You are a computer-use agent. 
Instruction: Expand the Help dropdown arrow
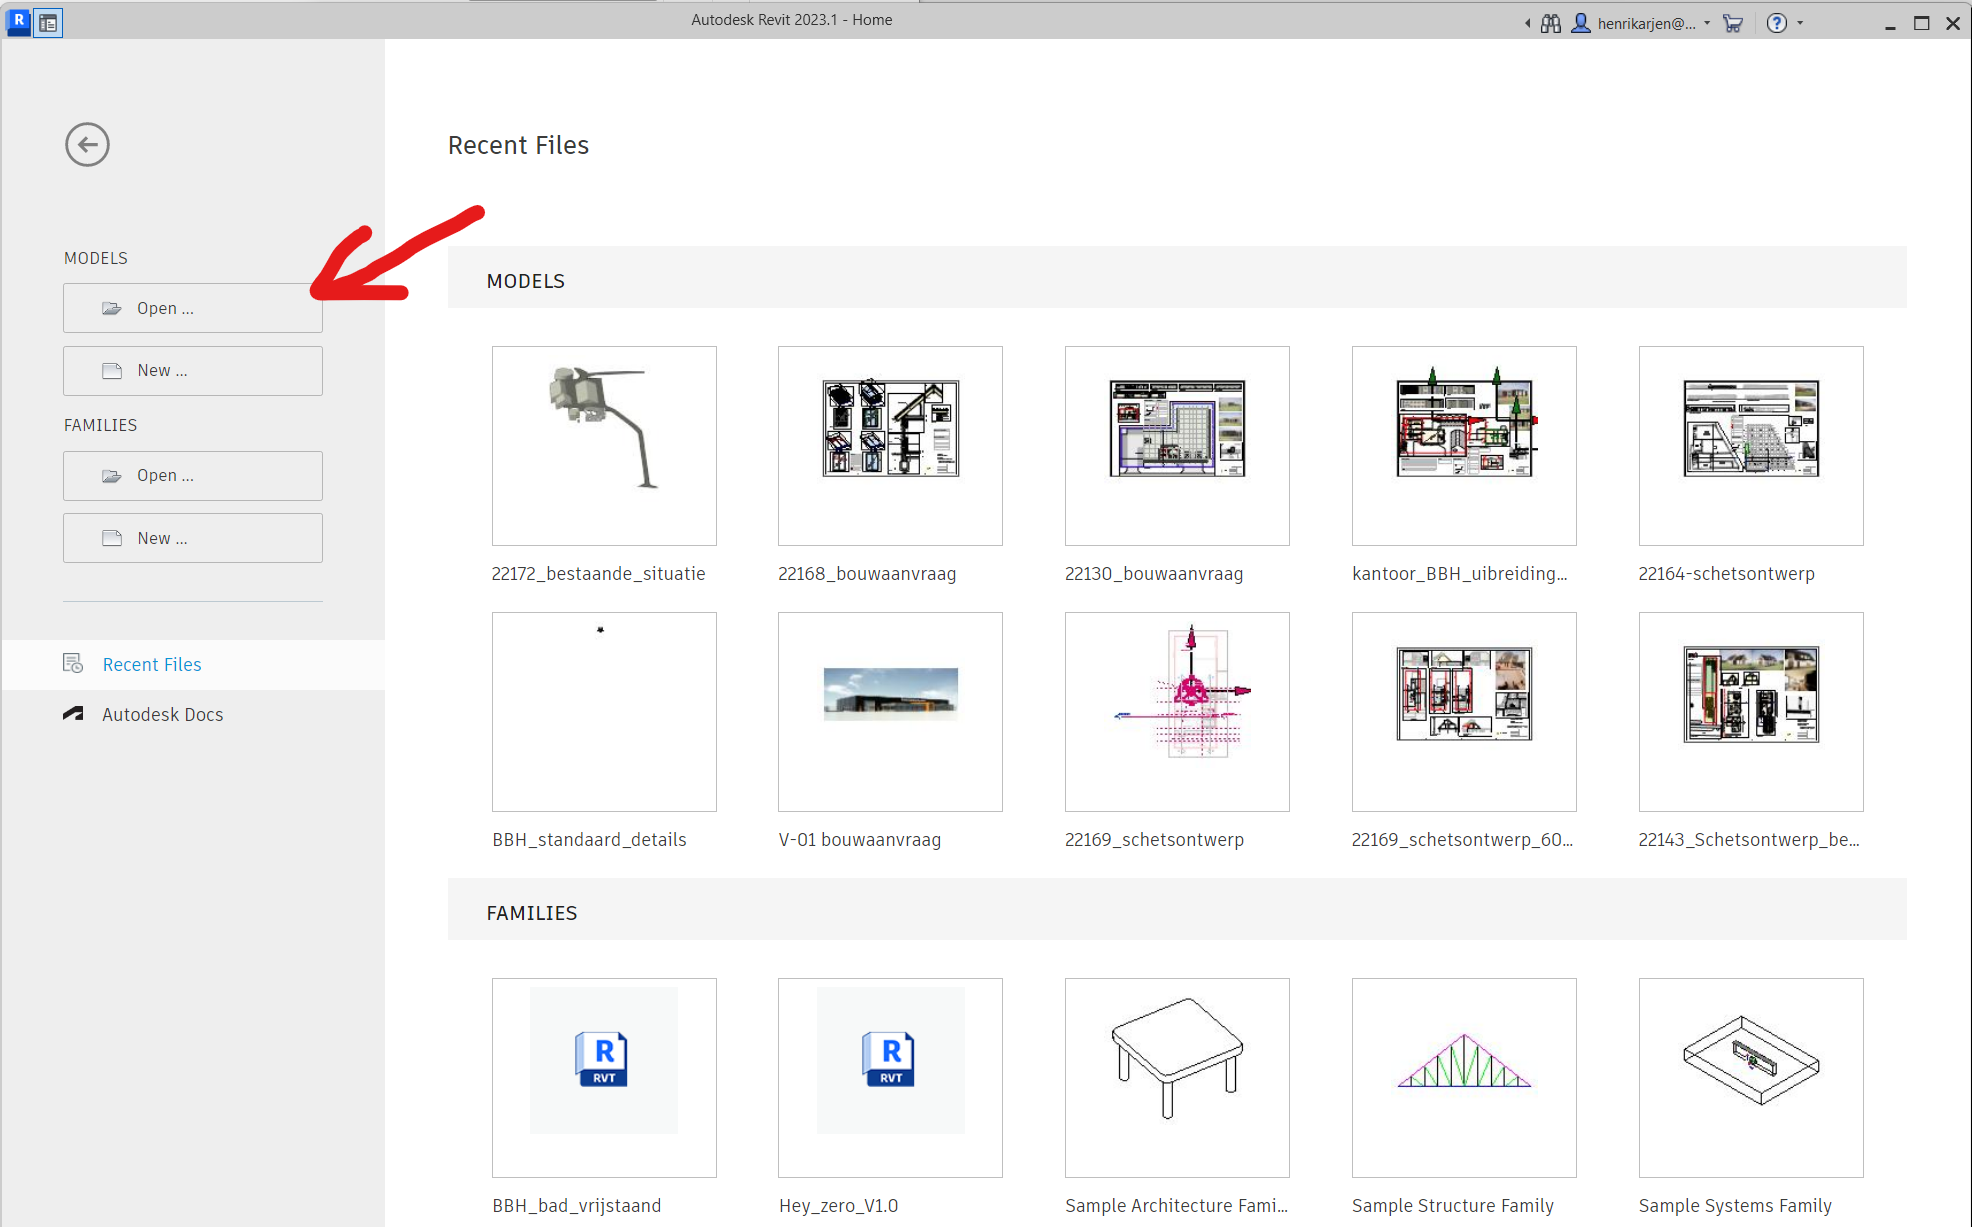pyautogui.click(x=1800, y=23)
